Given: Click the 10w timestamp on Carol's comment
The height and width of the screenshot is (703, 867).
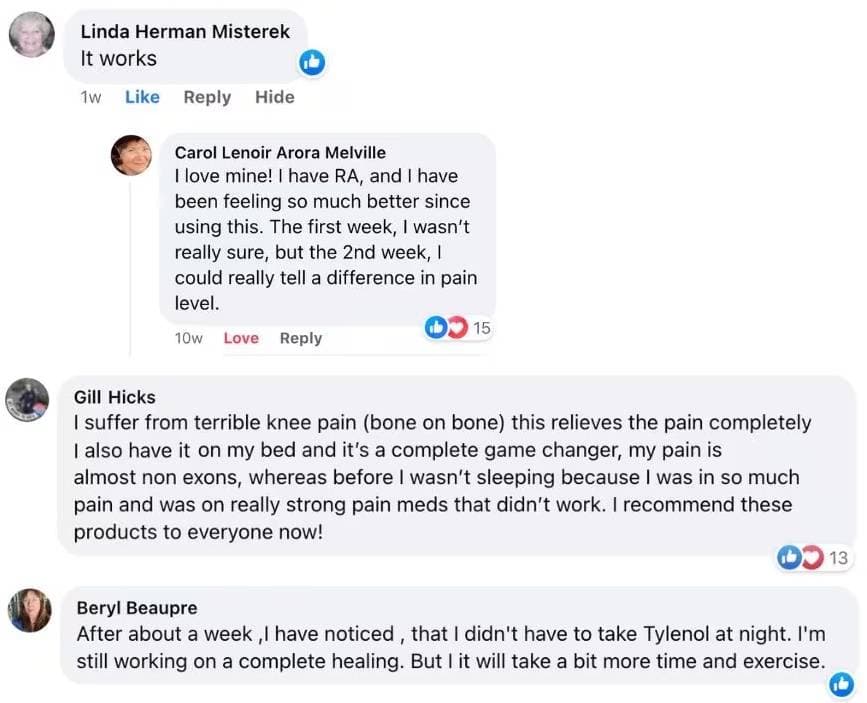Looking at the screenshot, I should click(187, 338).
